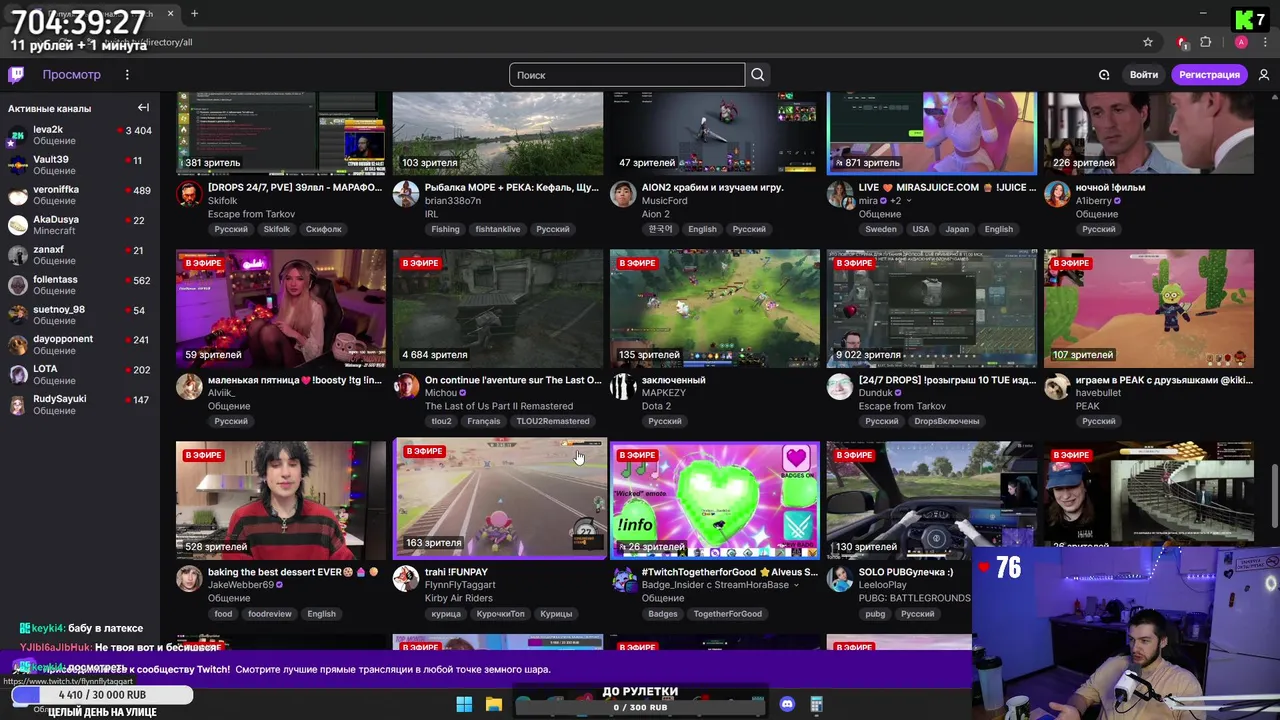
Task: Collapse the Активные каналы sidebar
Action: (x=143, y=108)
